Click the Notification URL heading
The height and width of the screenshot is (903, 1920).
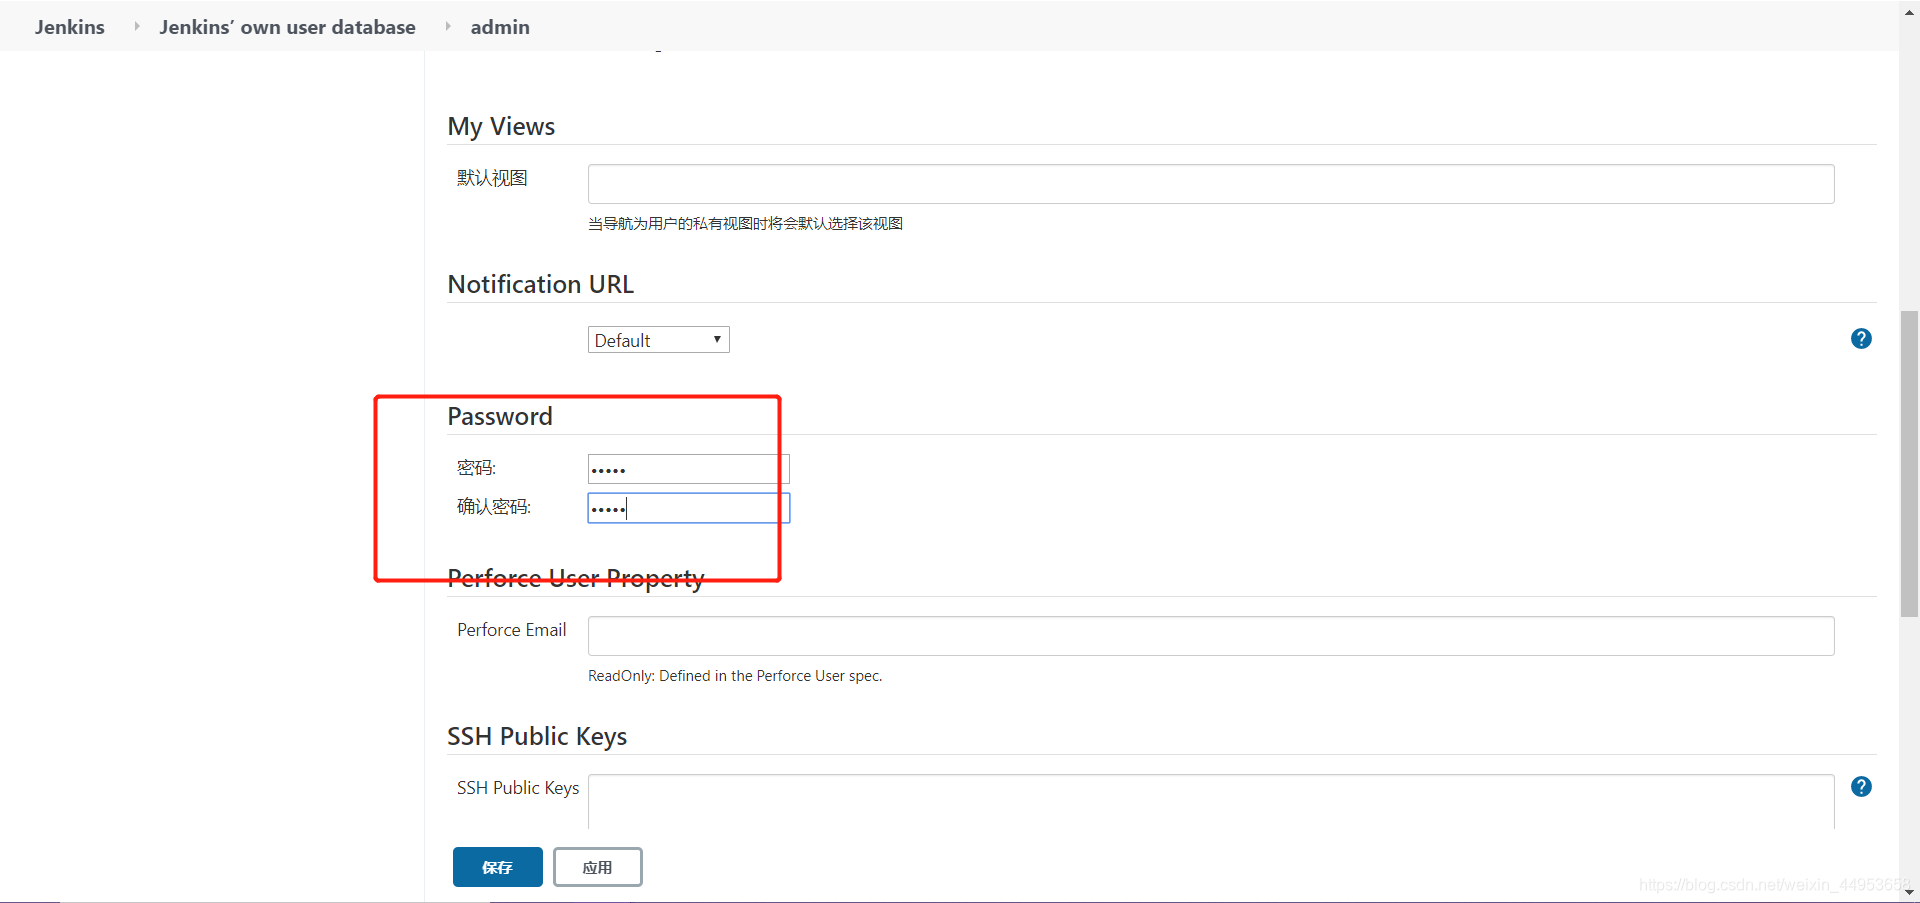click(541, 284)
